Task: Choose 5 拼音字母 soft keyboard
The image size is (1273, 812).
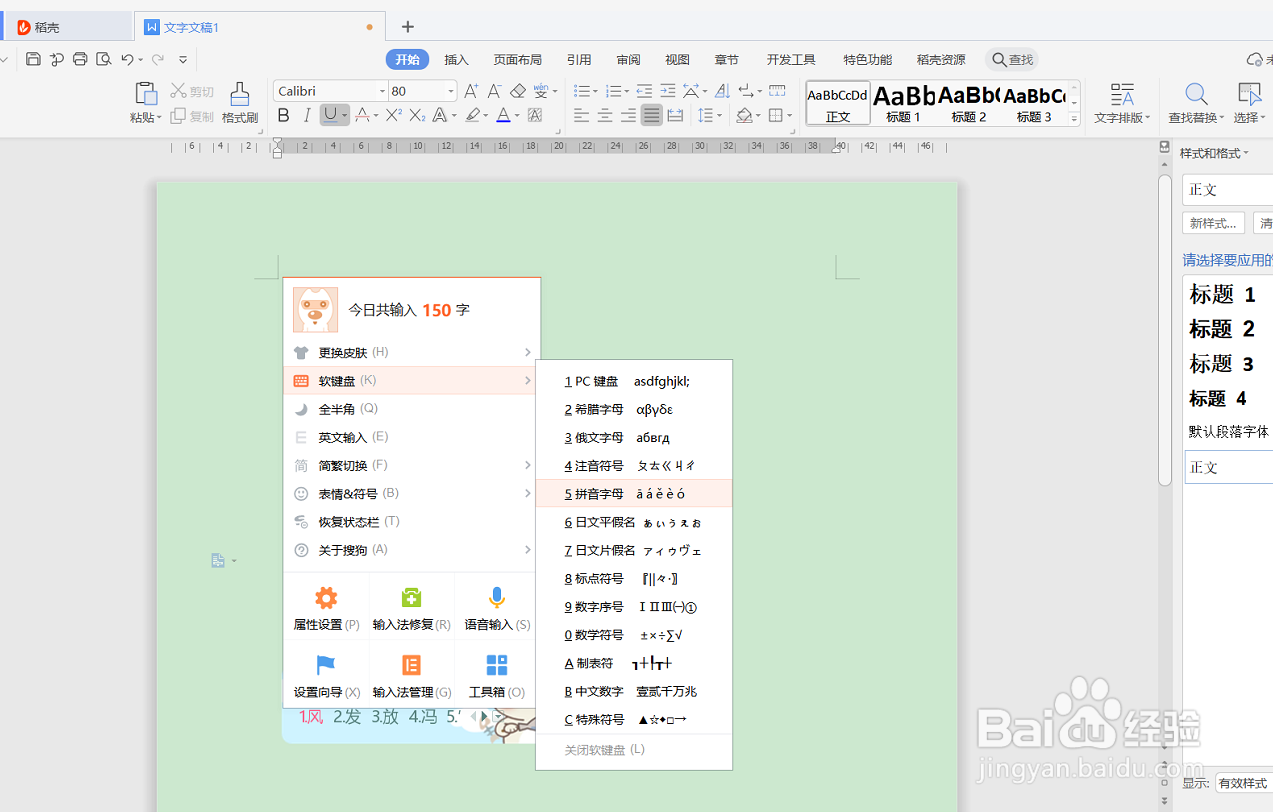Action: coord(634,494)
